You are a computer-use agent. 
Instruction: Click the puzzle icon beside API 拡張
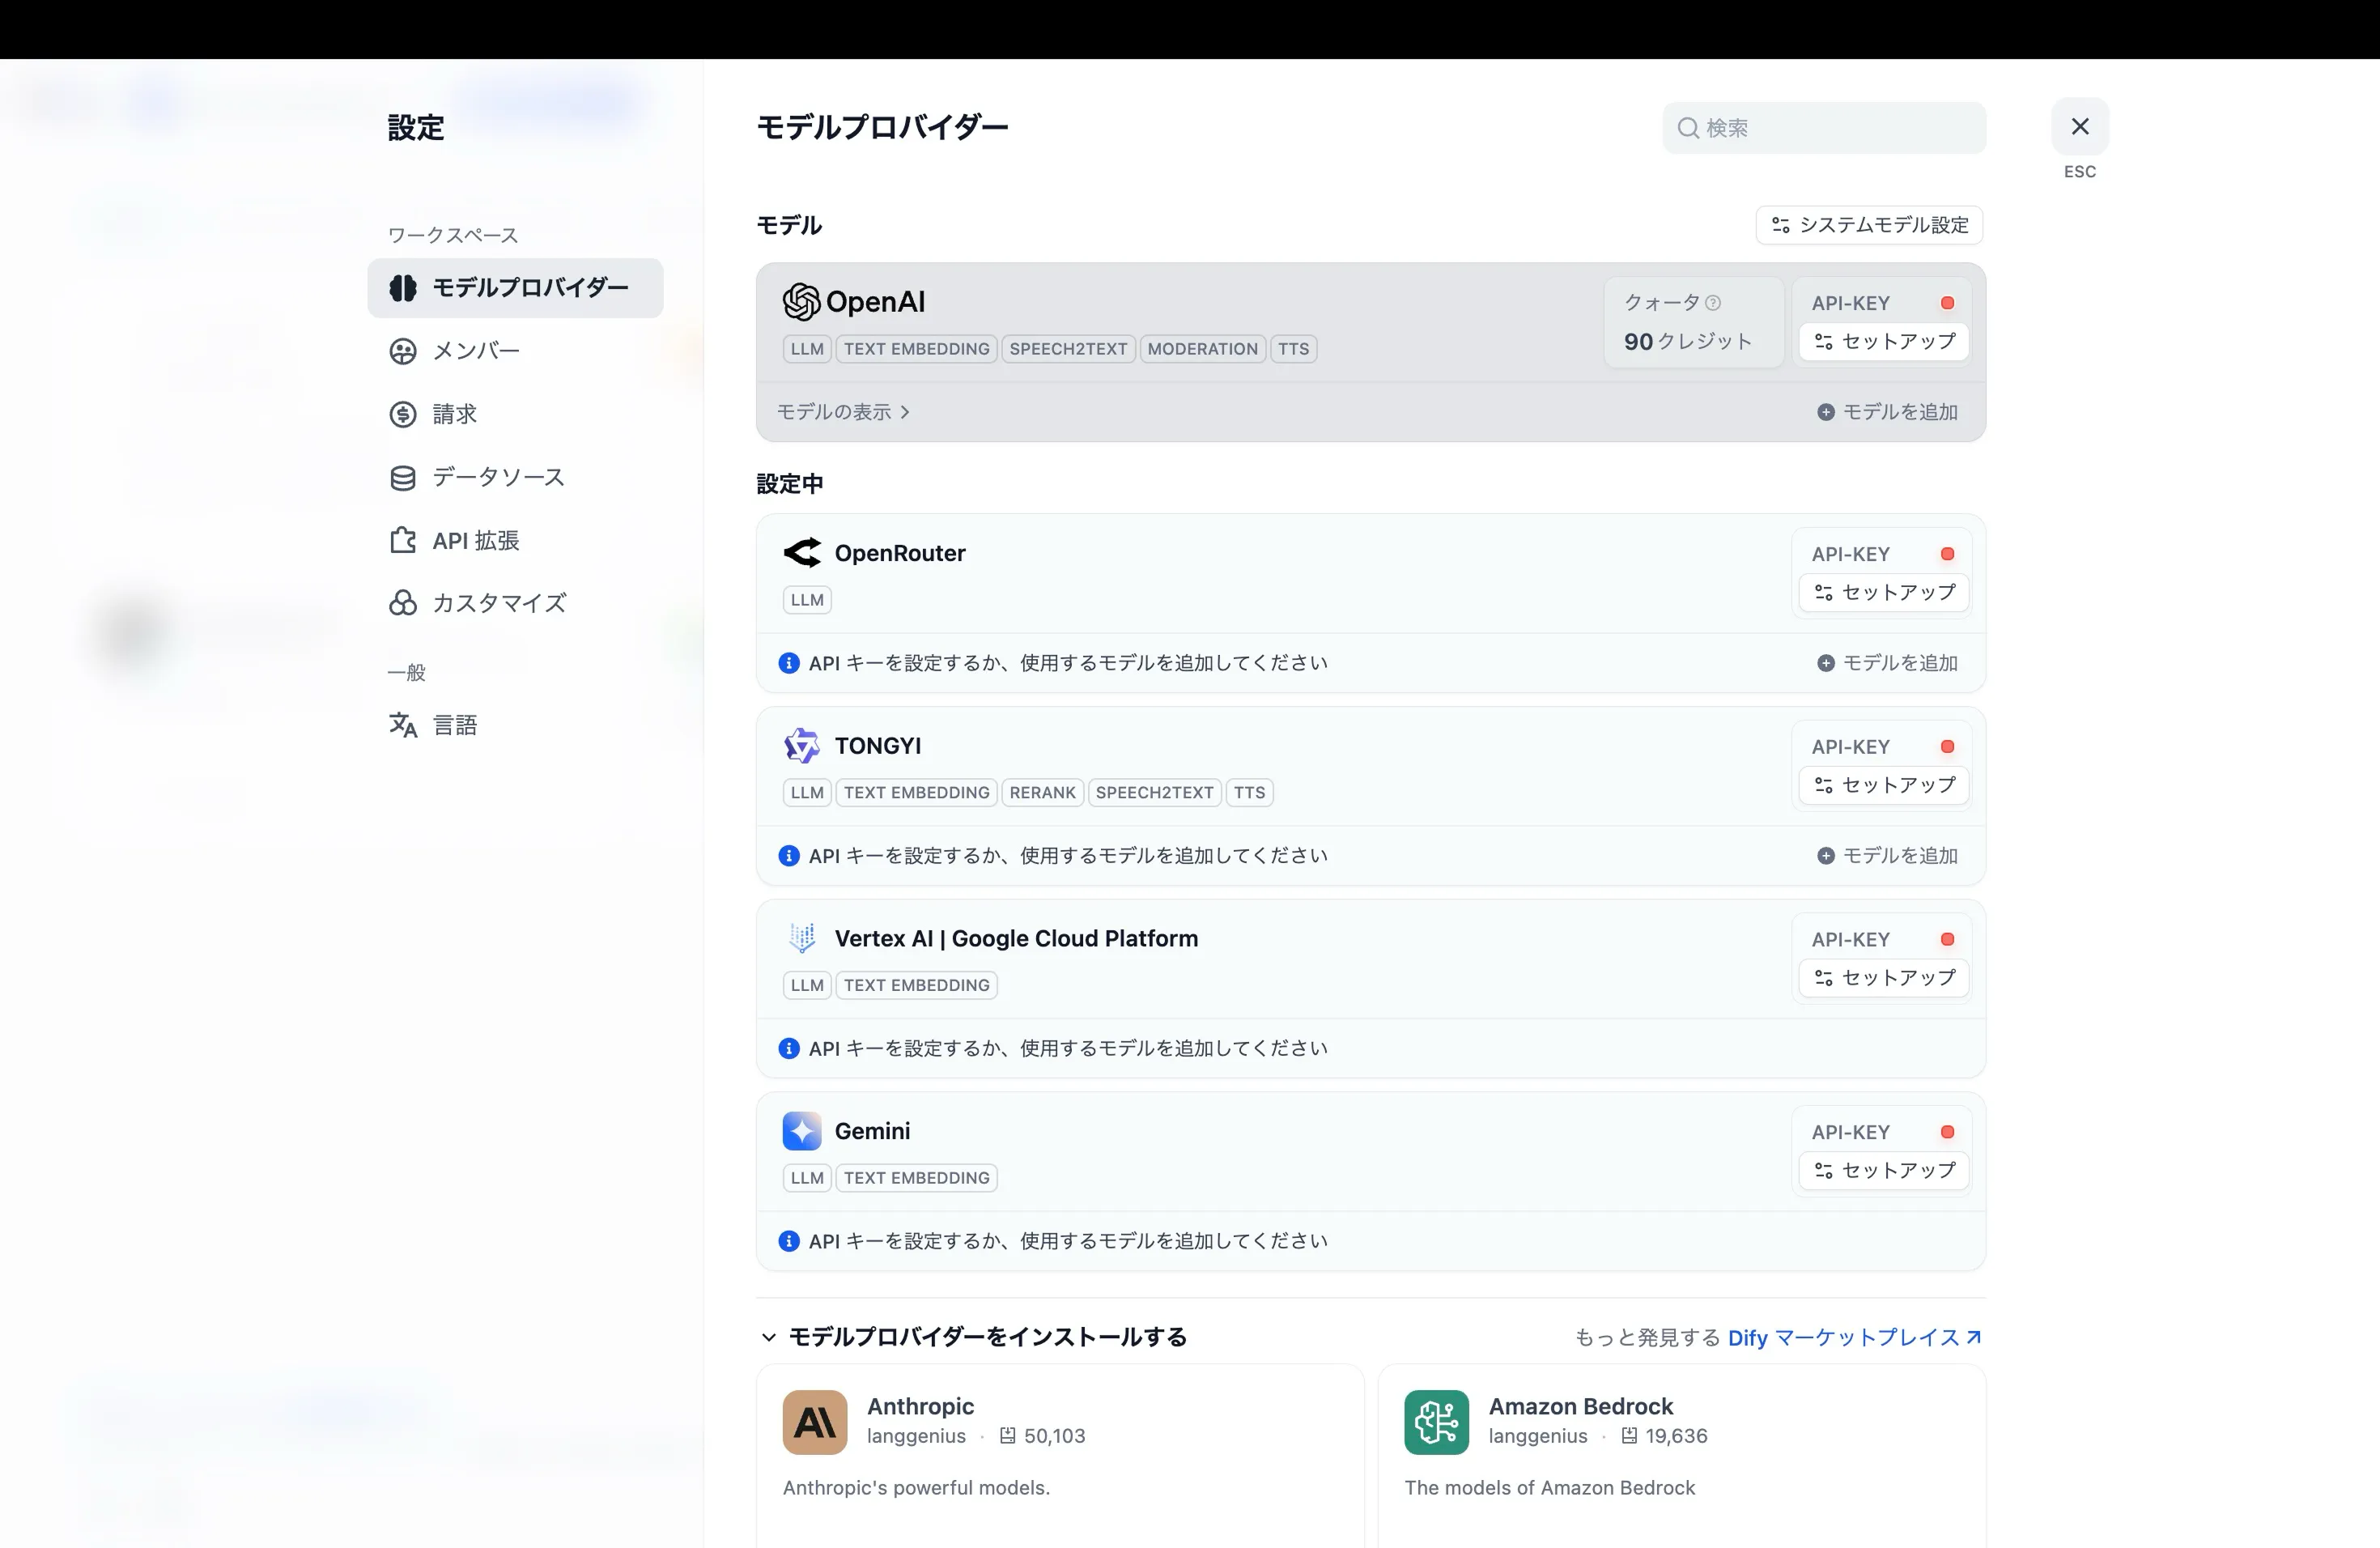(x=403, y=540)
